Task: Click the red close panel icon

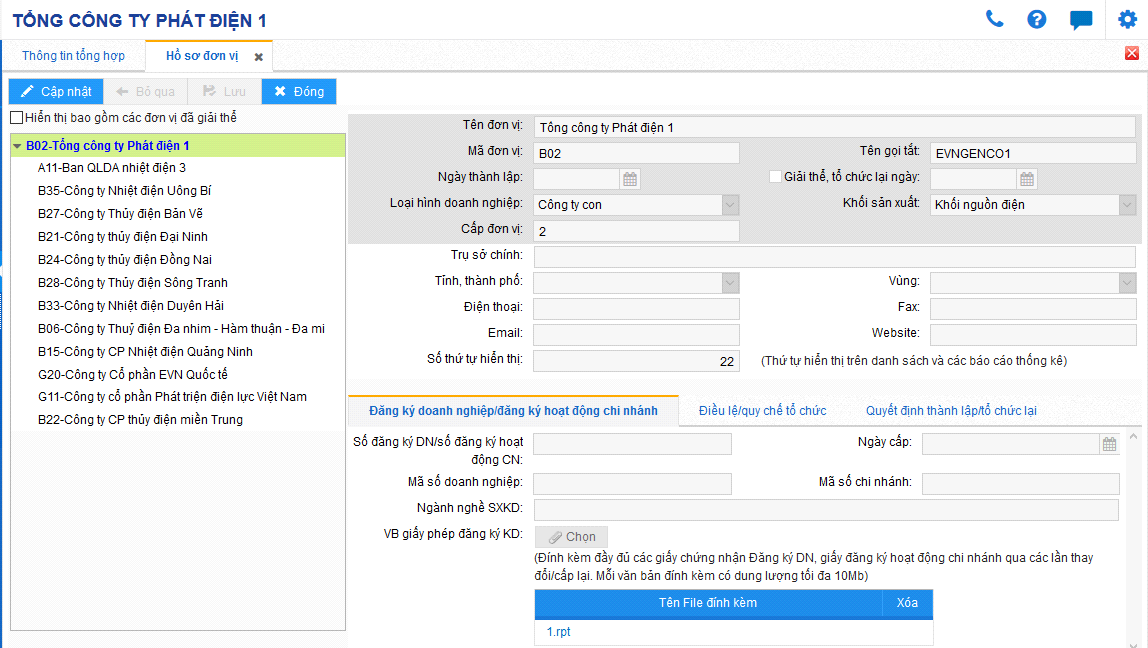Action: [1132, 53]
